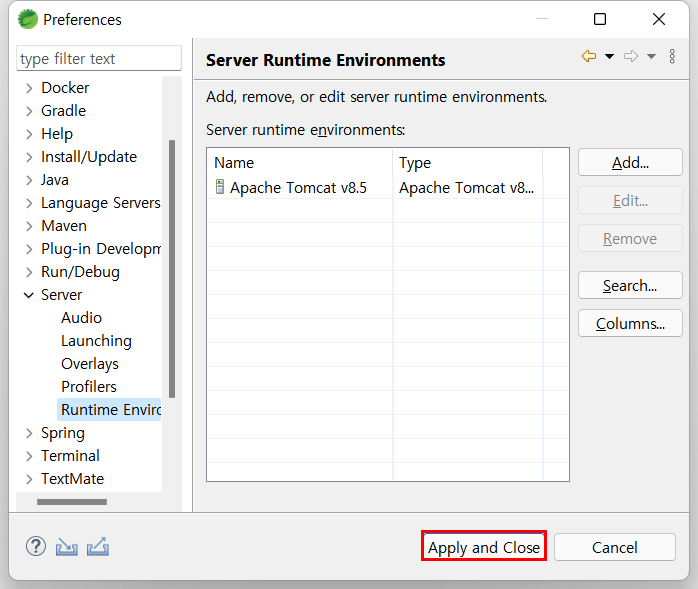Close the Preferences window

658,19
